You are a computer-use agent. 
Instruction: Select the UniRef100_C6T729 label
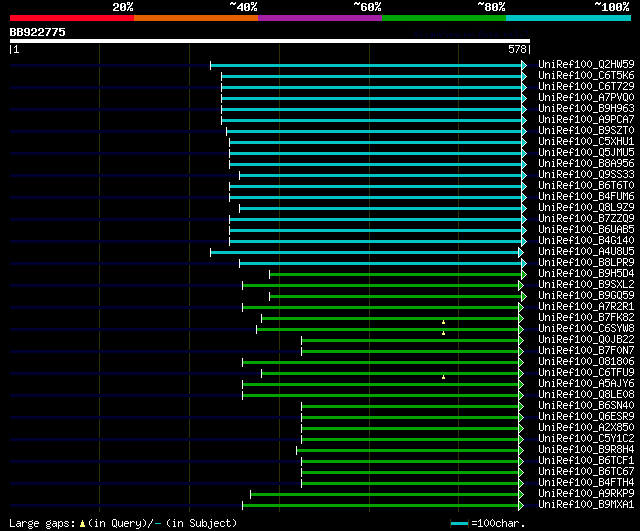point(586,87)
